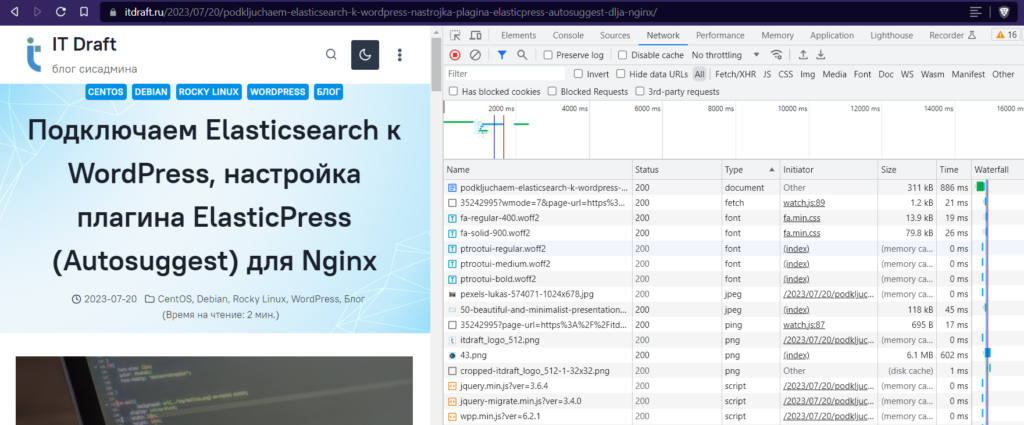1024x425 pixels.
Task: Open the site's three-dot menu
Action: (x=400, y=55)
